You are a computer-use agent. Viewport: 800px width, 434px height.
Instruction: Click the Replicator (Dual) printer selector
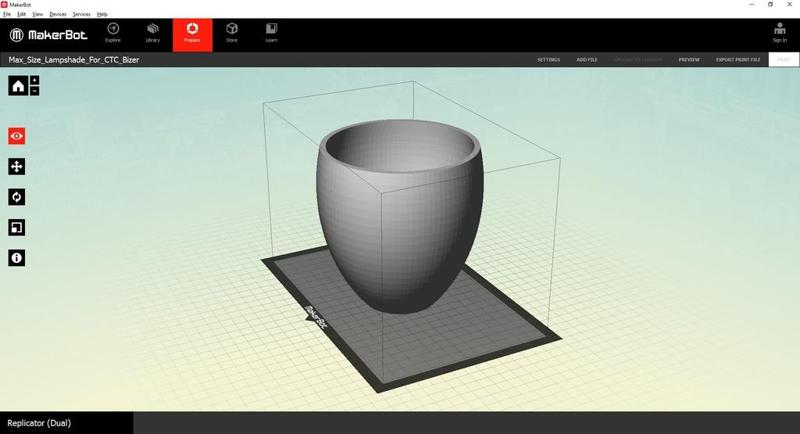(66, 423)
